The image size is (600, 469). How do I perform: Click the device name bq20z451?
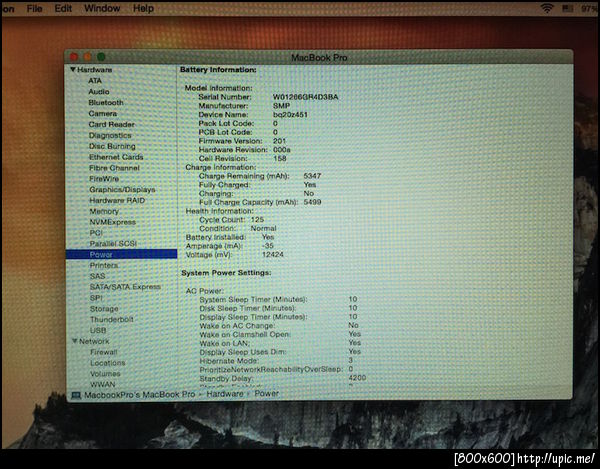pyautogui.click(x=290, y=115)
